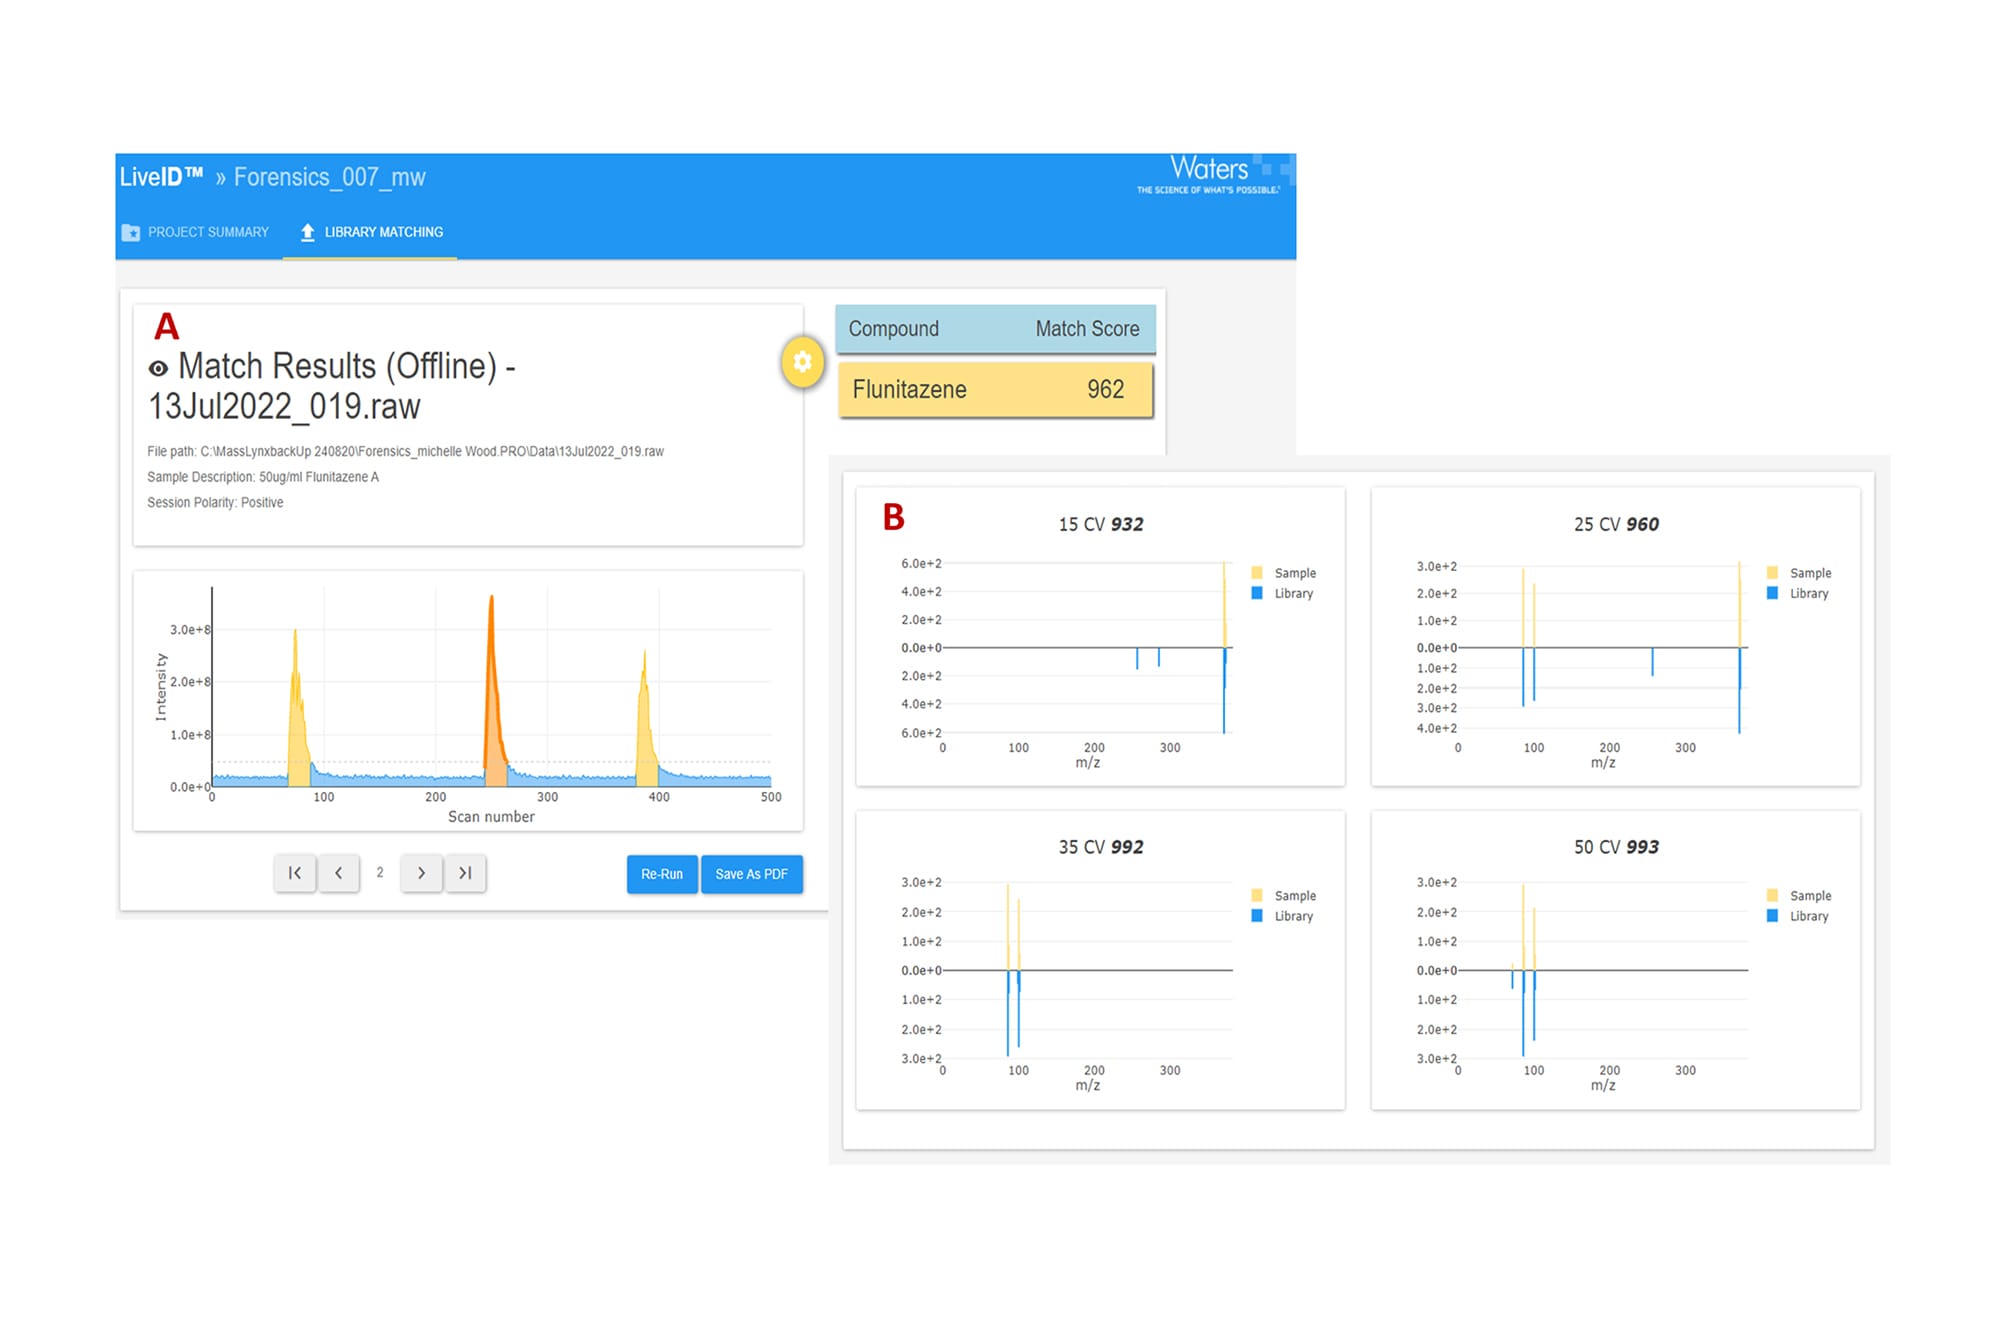Click the Session Polarity: Positive text
2000x1333 pixels.
215,503
